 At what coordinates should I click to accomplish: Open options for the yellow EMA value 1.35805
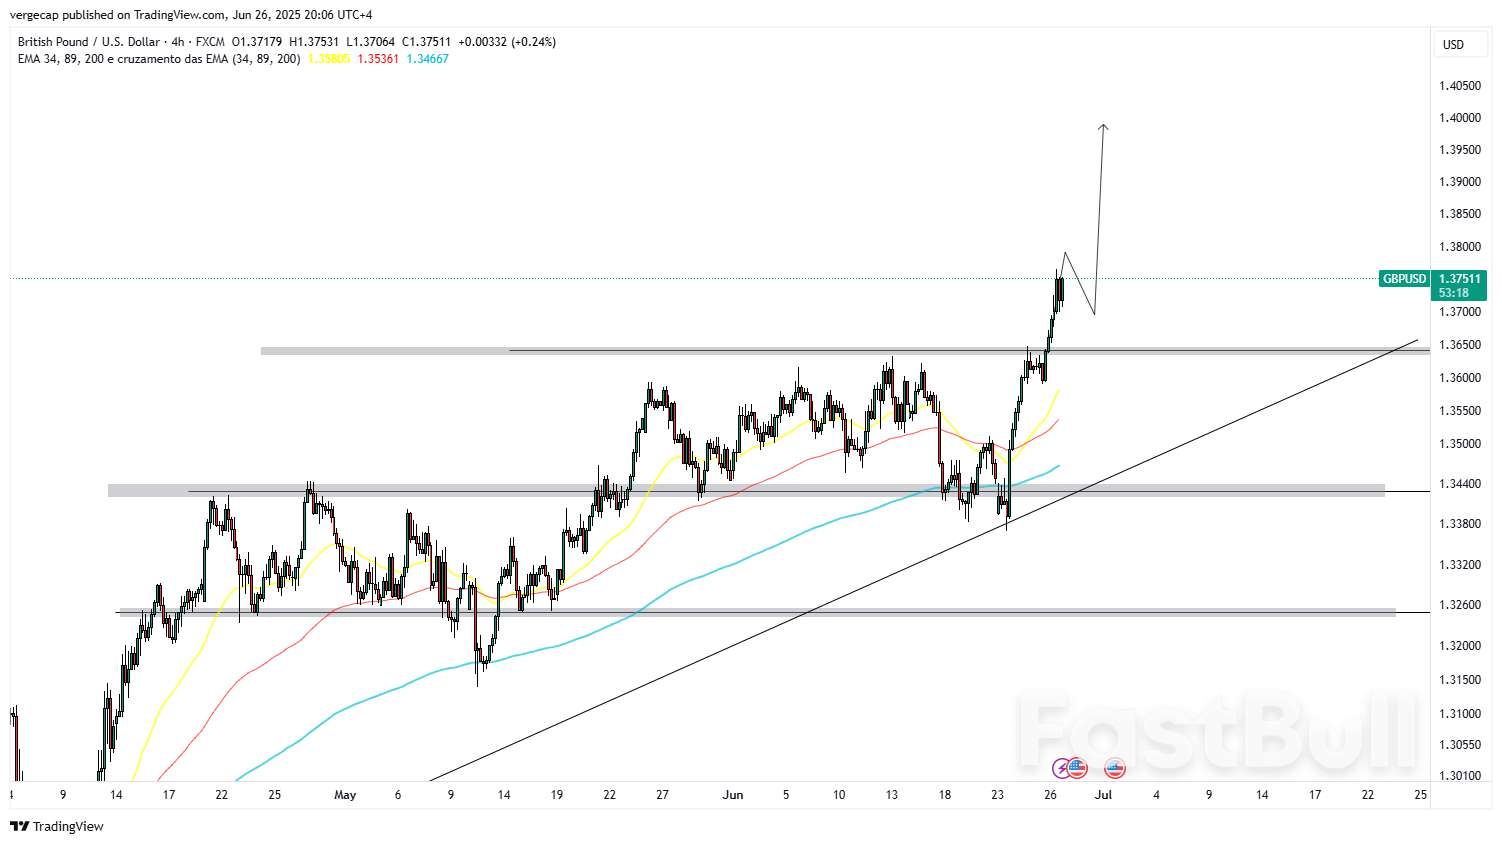[330, 59]
